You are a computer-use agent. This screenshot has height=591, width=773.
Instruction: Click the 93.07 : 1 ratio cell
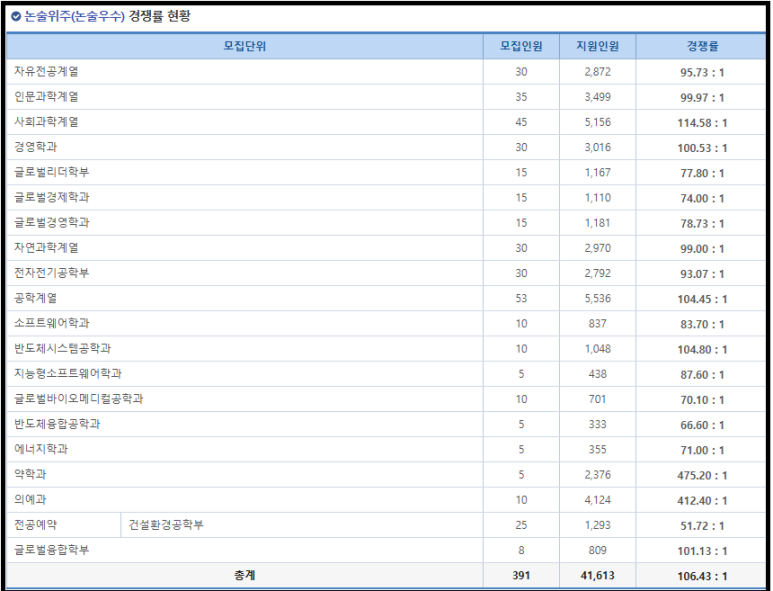pyautogui.click(x=702, y=274)
